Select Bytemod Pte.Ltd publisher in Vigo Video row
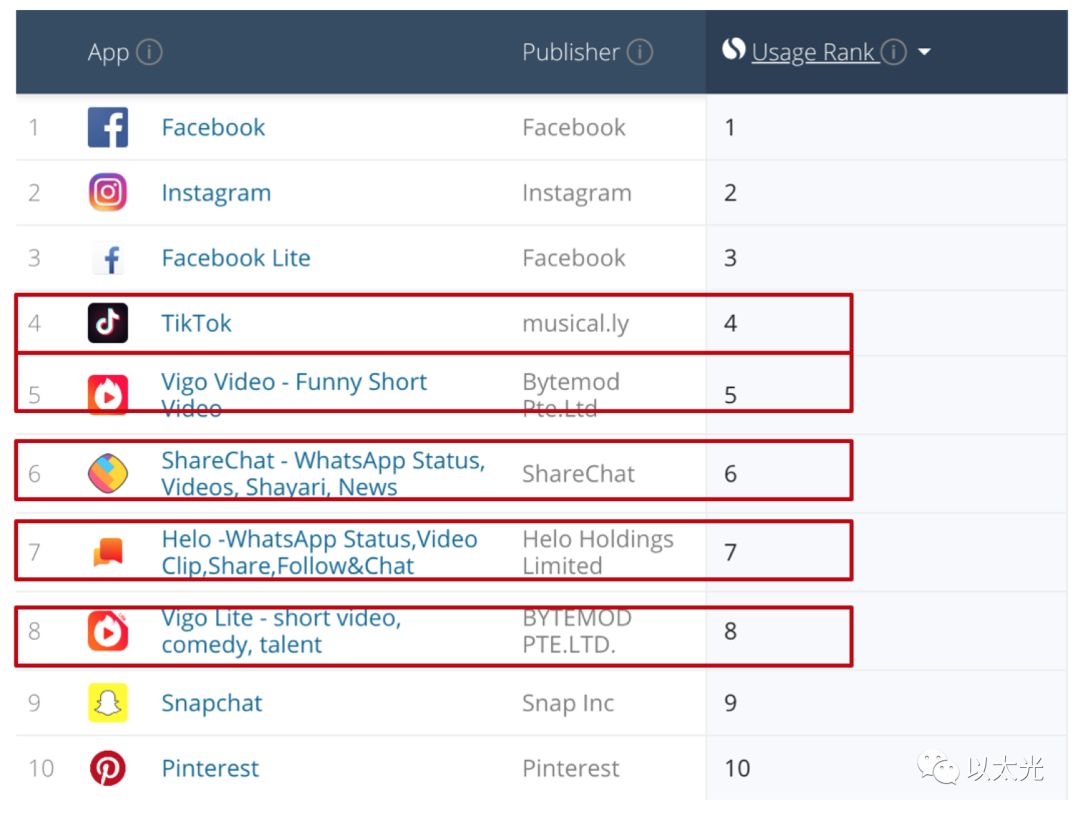The image size is (1080, 816). [571, 395]
